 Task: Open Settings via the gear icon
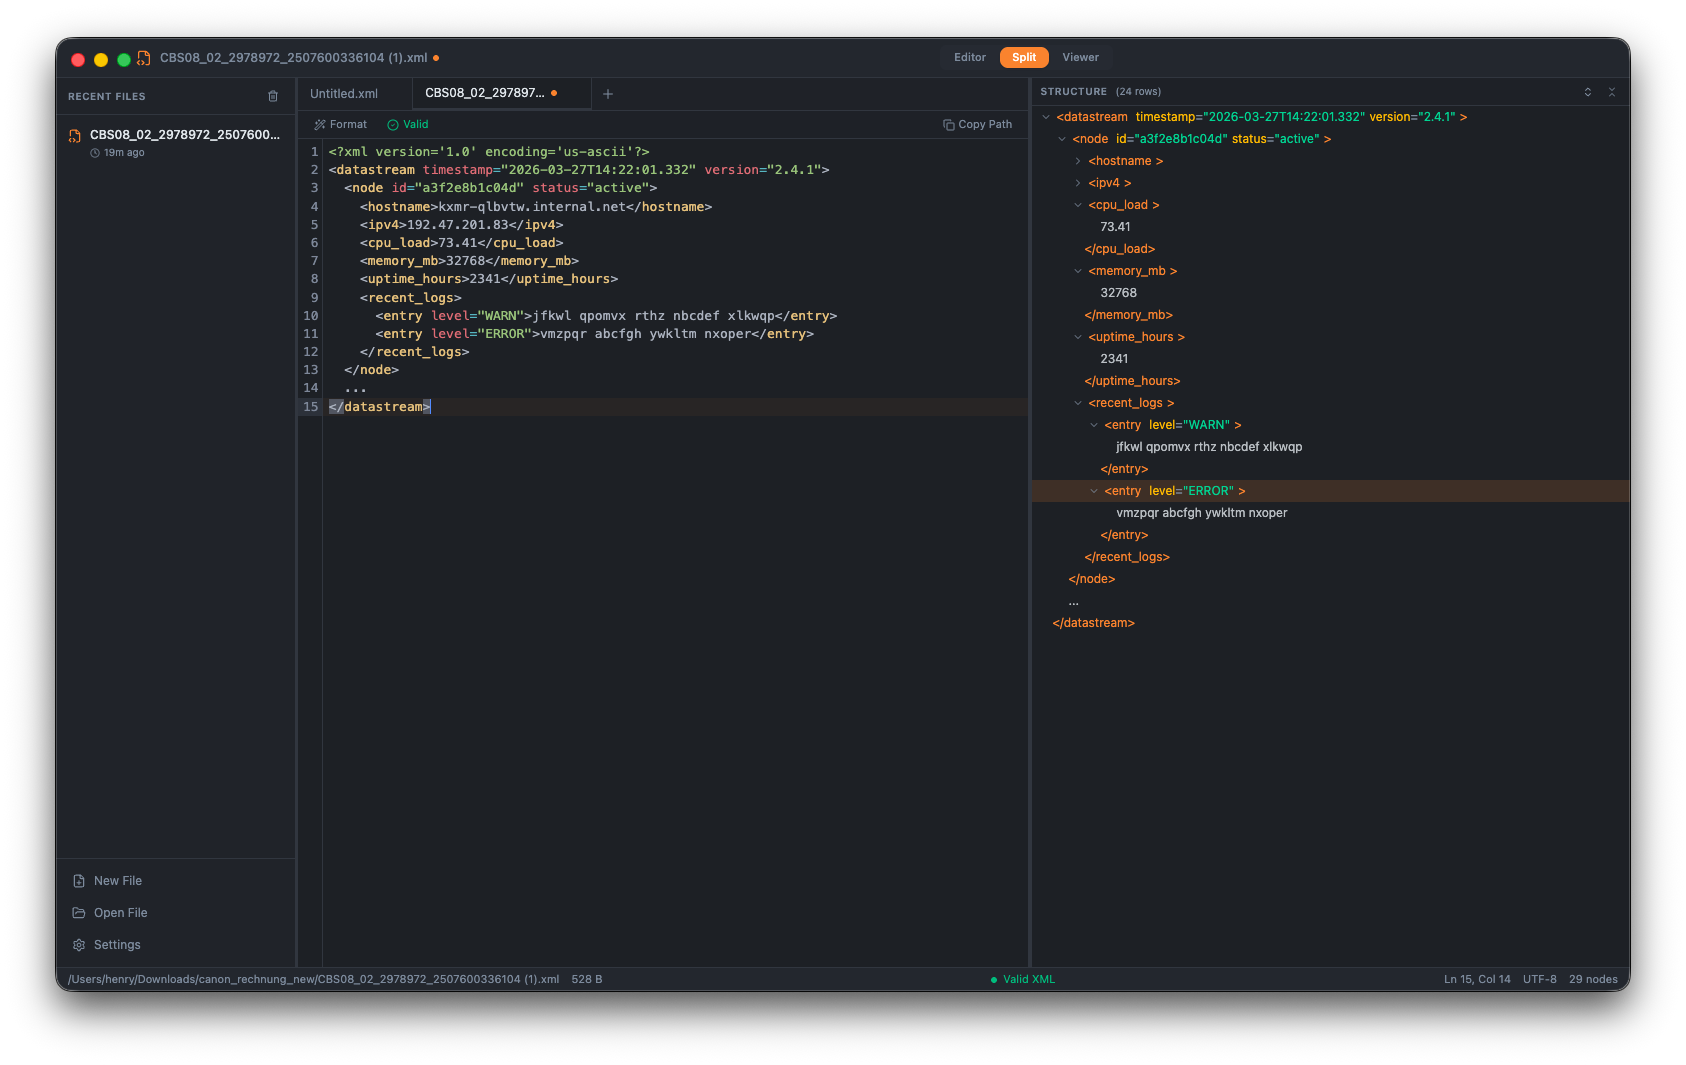tap(80, 944)
